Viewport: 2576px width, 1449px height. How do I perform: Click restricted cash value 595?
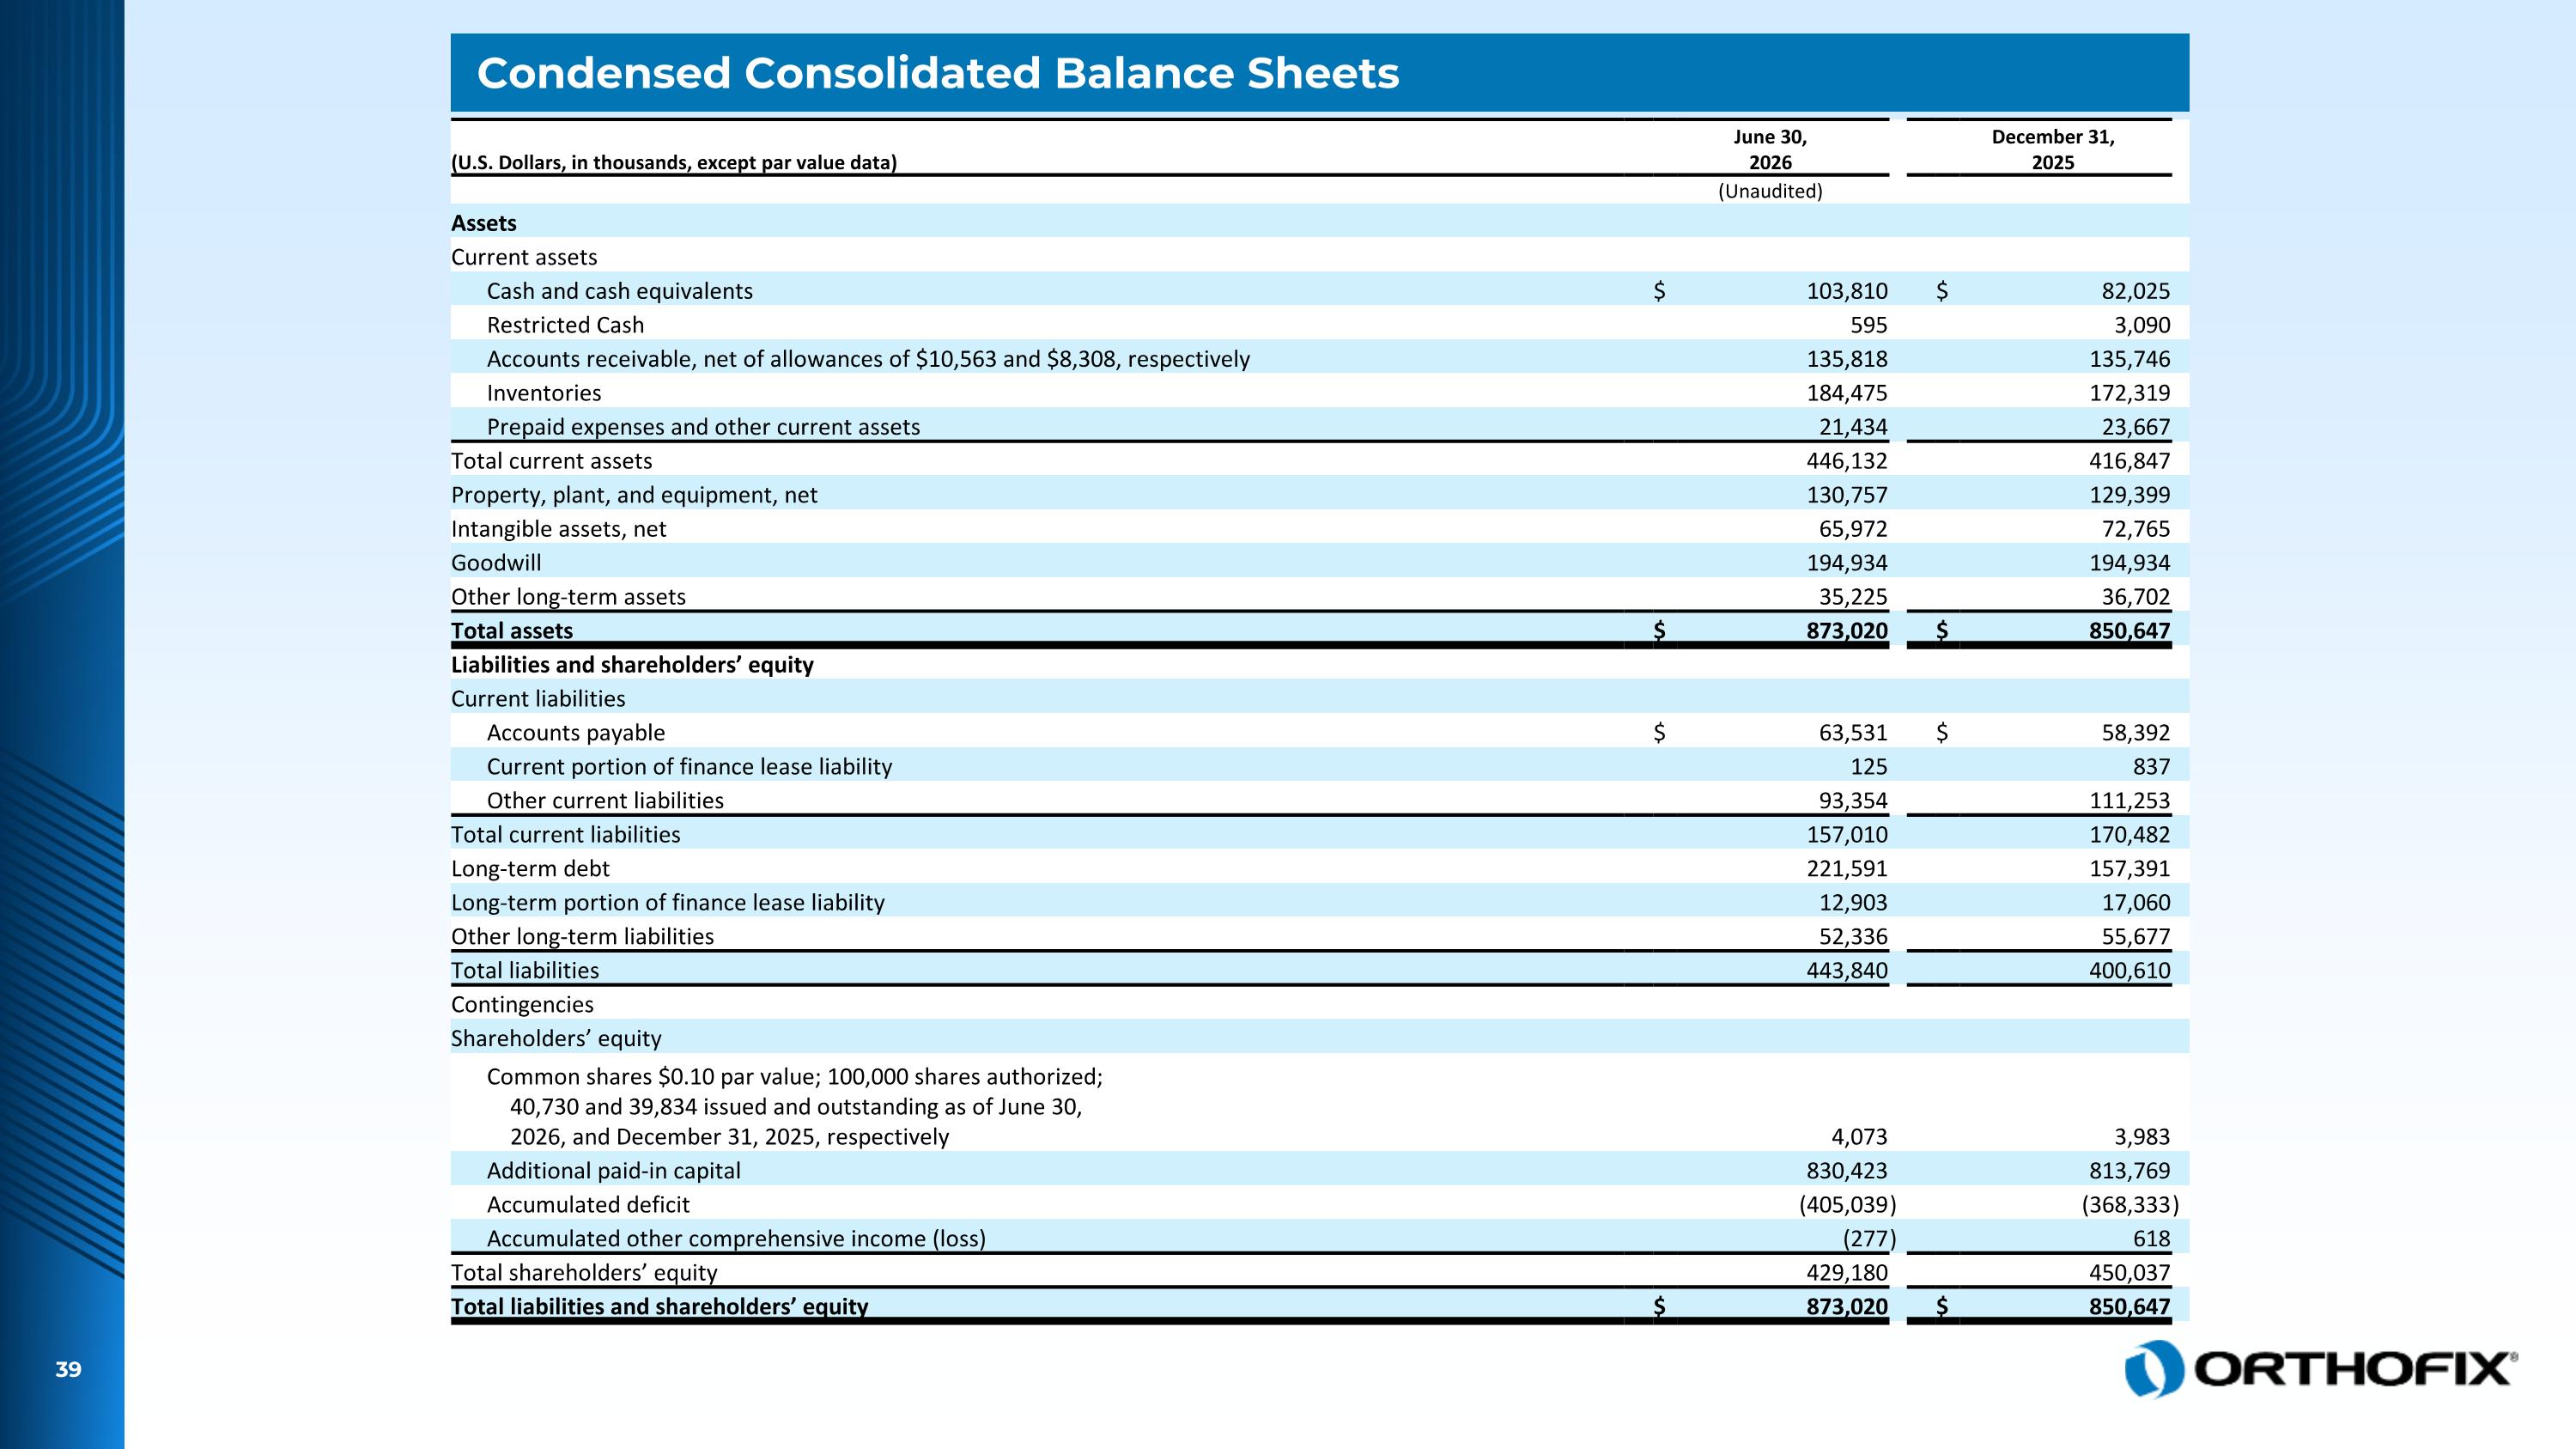pos(1868,325)
